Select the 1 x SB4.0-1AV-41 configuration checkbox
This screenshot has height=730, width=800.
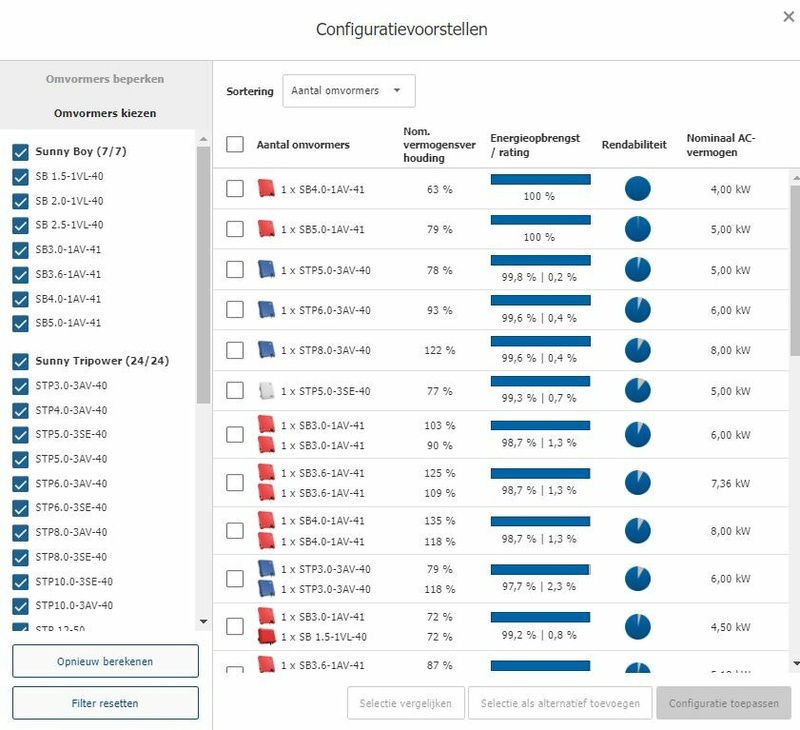point(235,189)
